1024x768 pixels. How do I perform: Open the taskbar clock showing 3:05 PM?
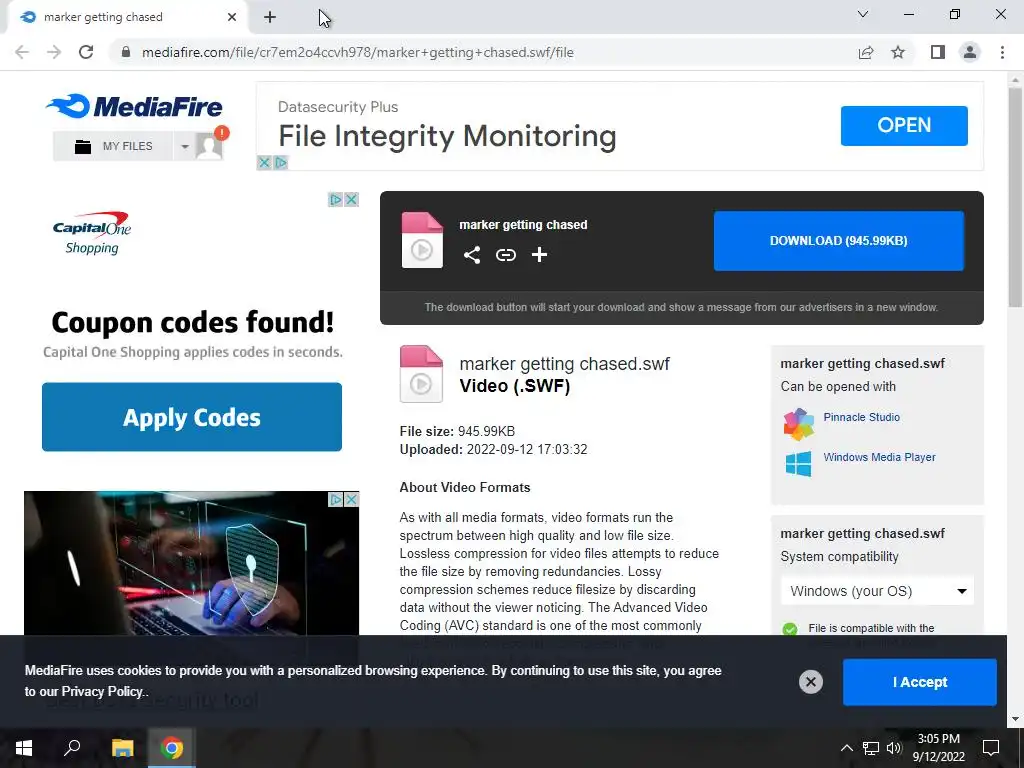[x=938, y=748]
